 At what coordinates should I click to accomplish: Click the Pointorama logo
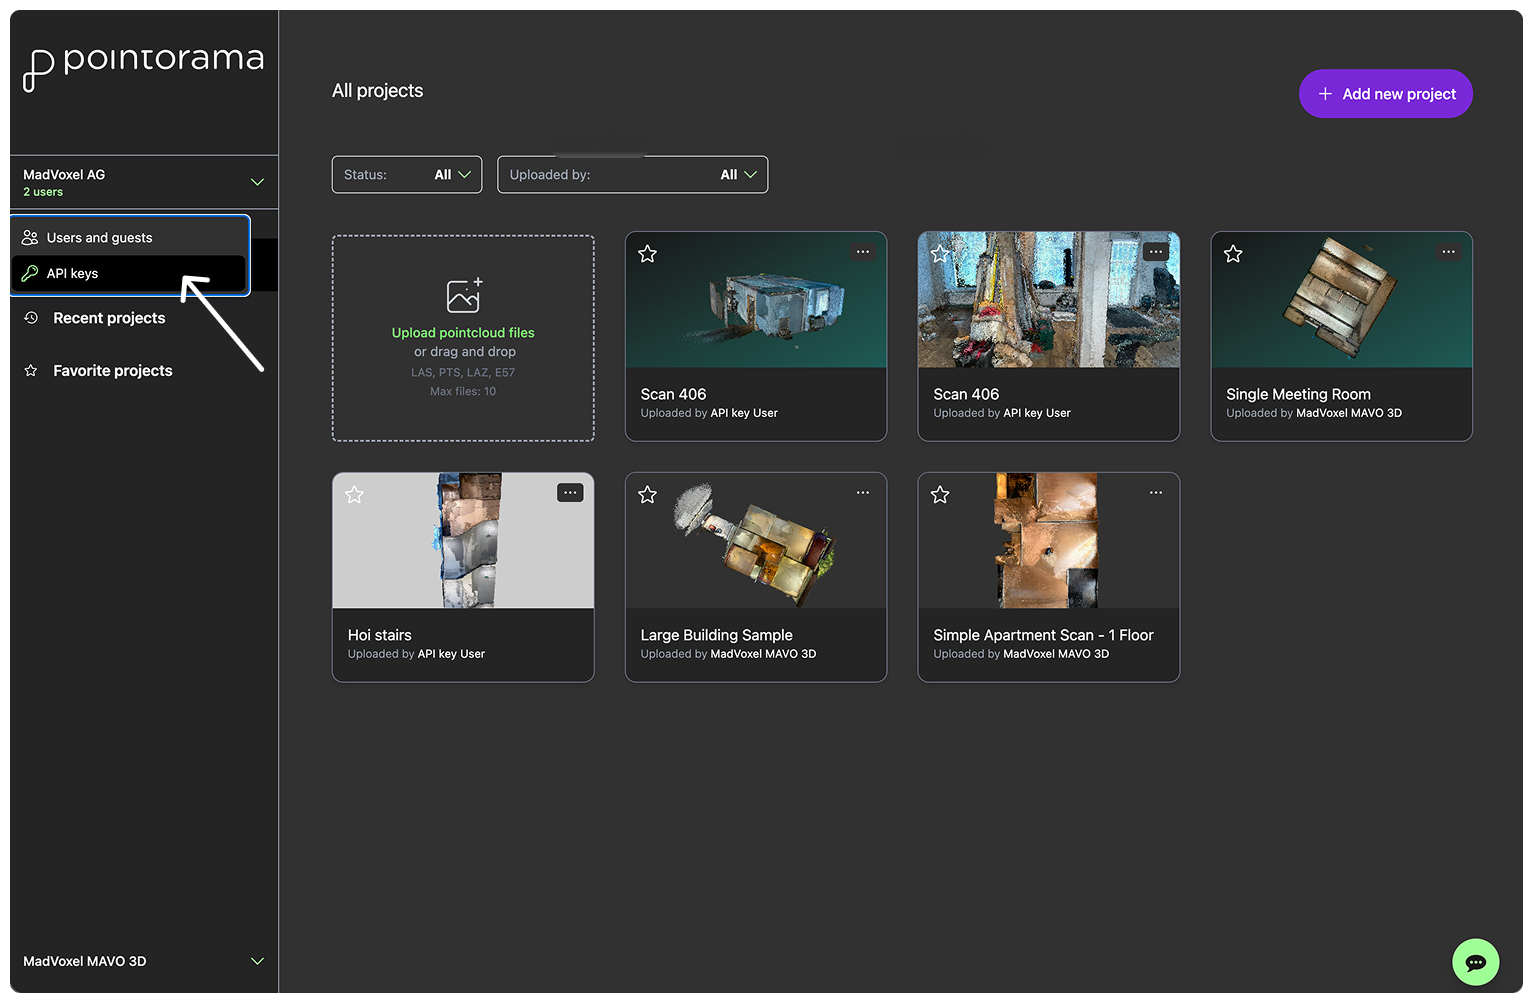coord(143,66)
